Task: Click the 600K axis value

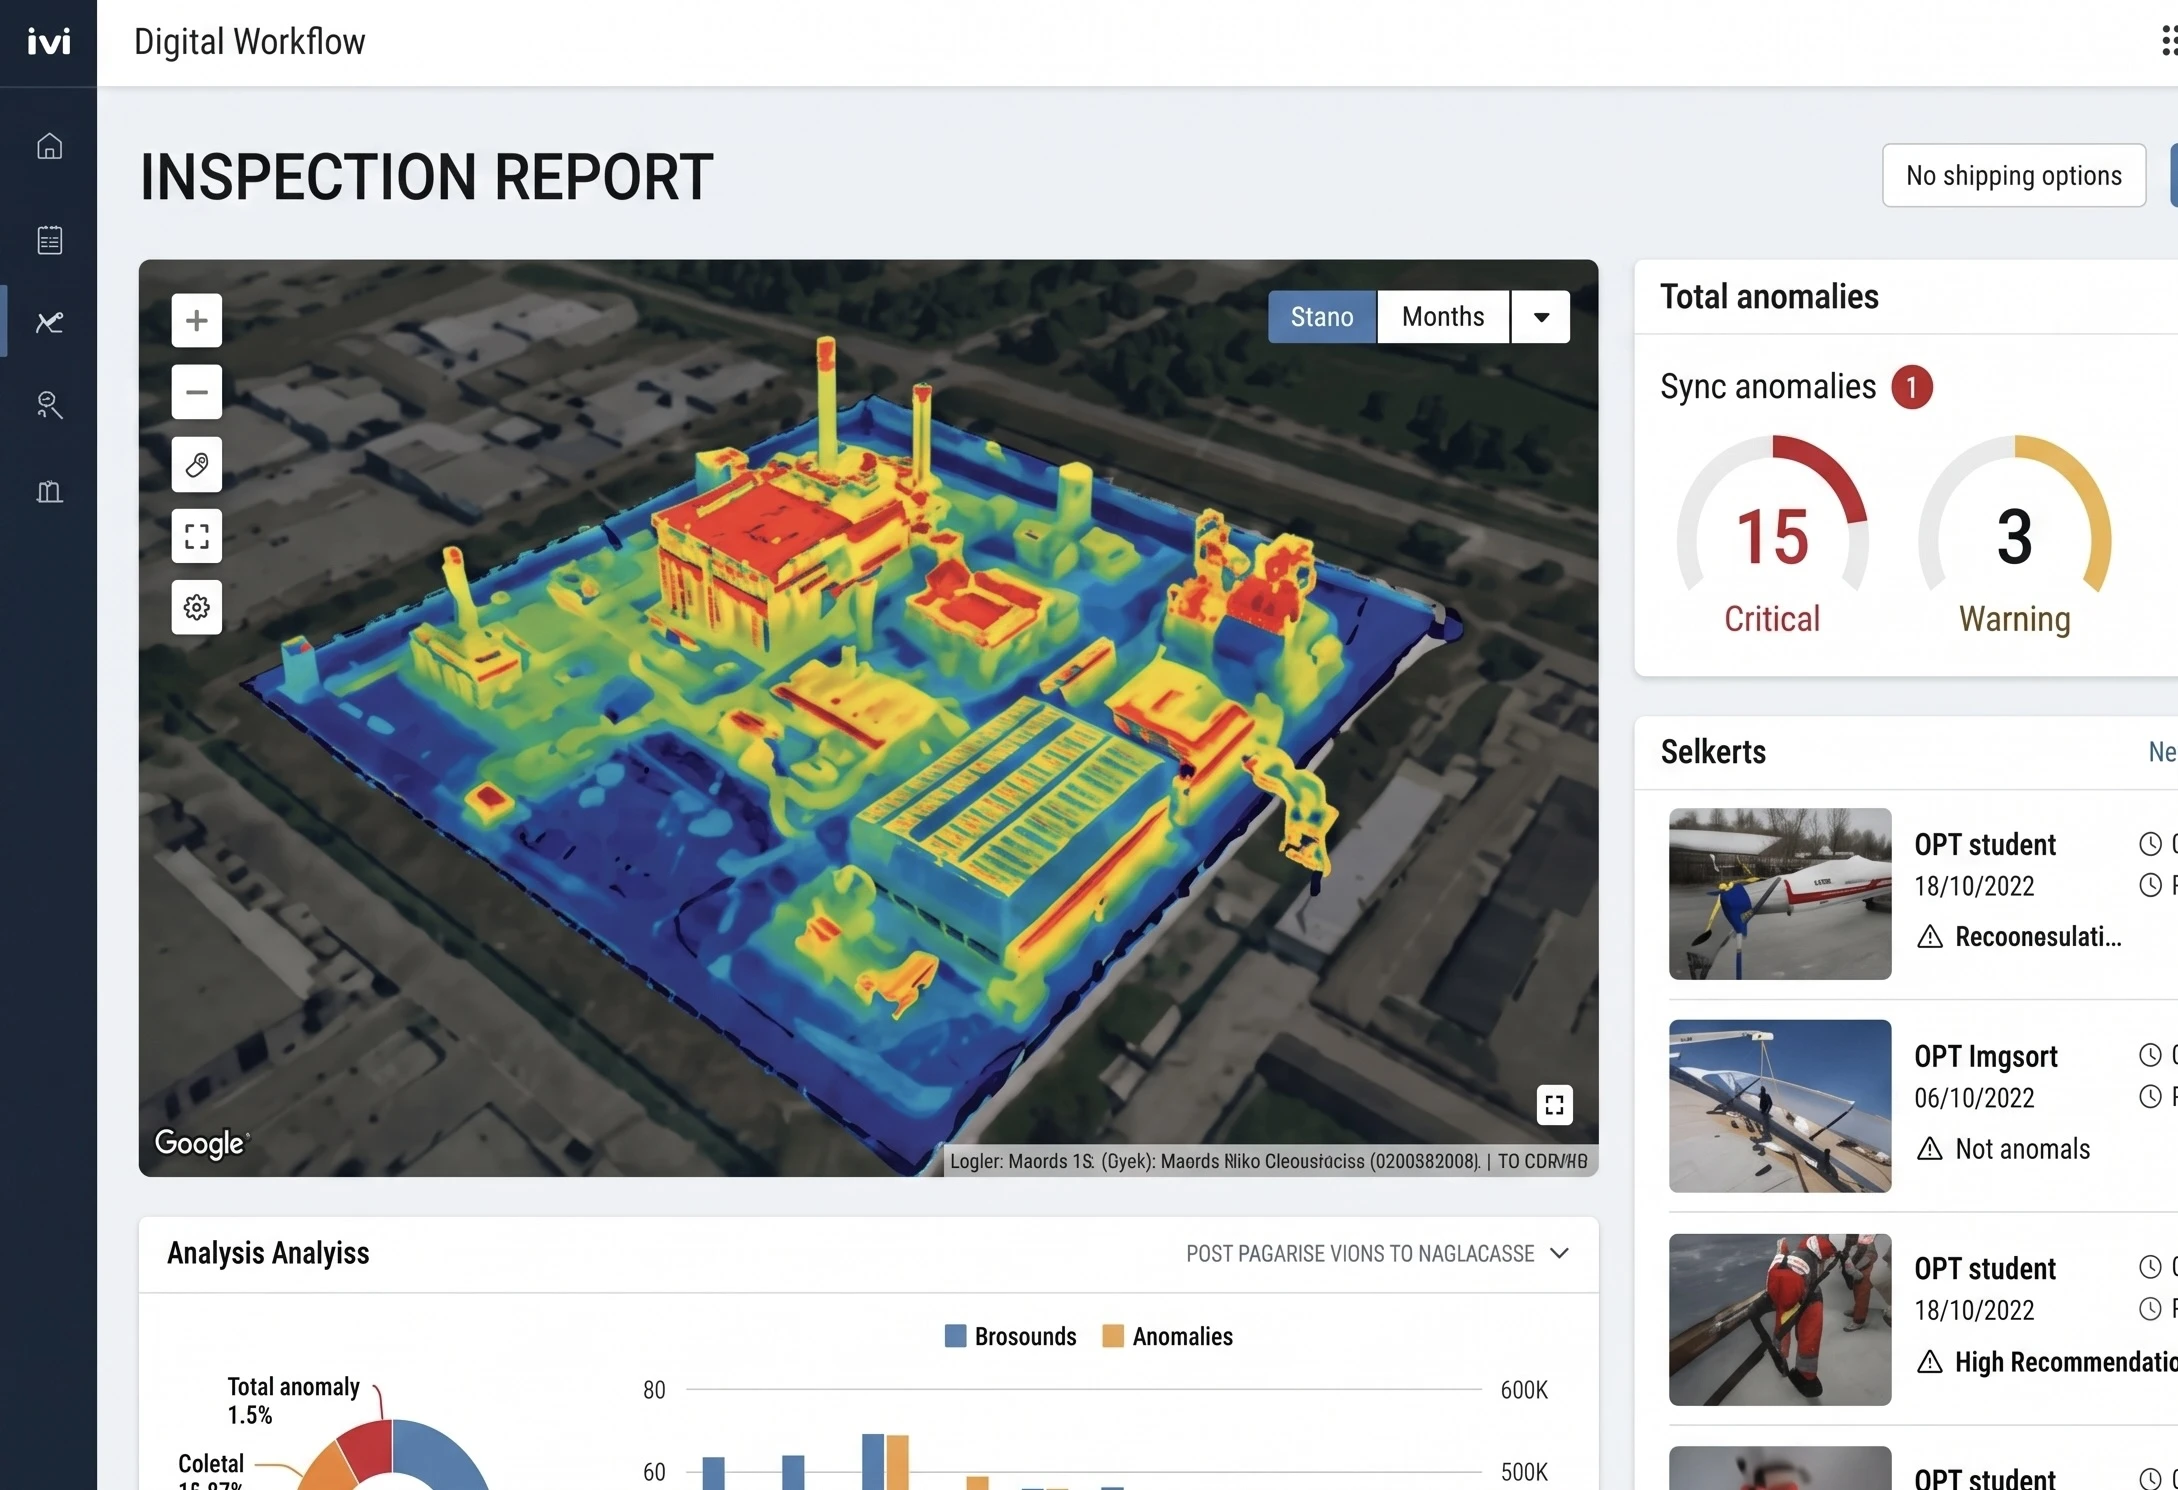Action: (1524, 1390)
